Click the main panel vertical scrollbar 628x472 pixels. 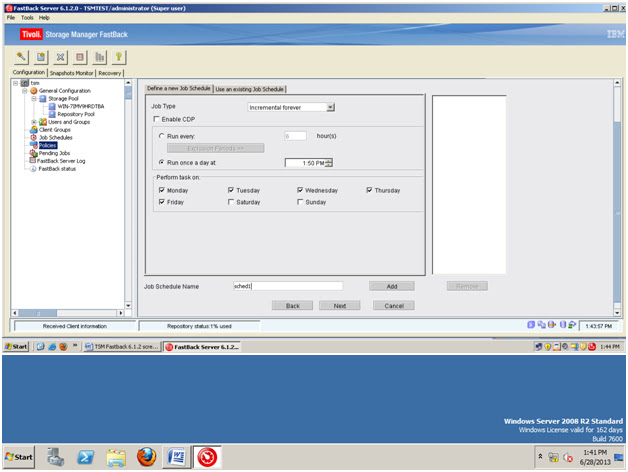coord(617,198)
